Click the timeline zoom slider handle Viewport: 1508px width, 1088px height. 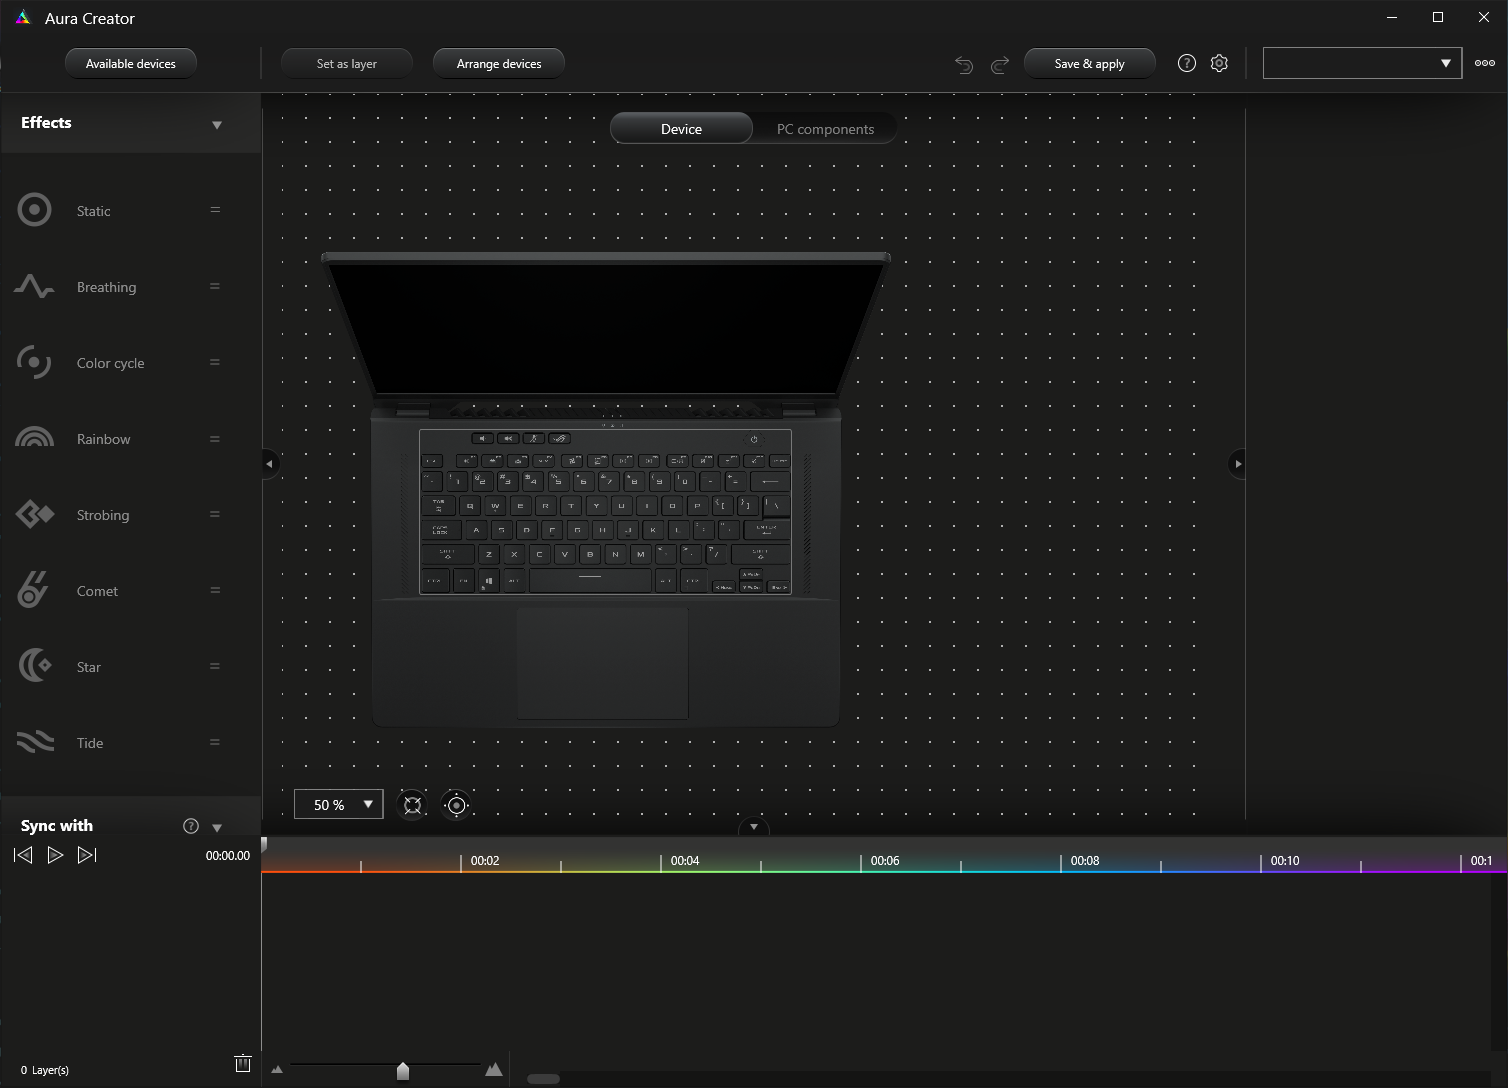[402, 1071]
